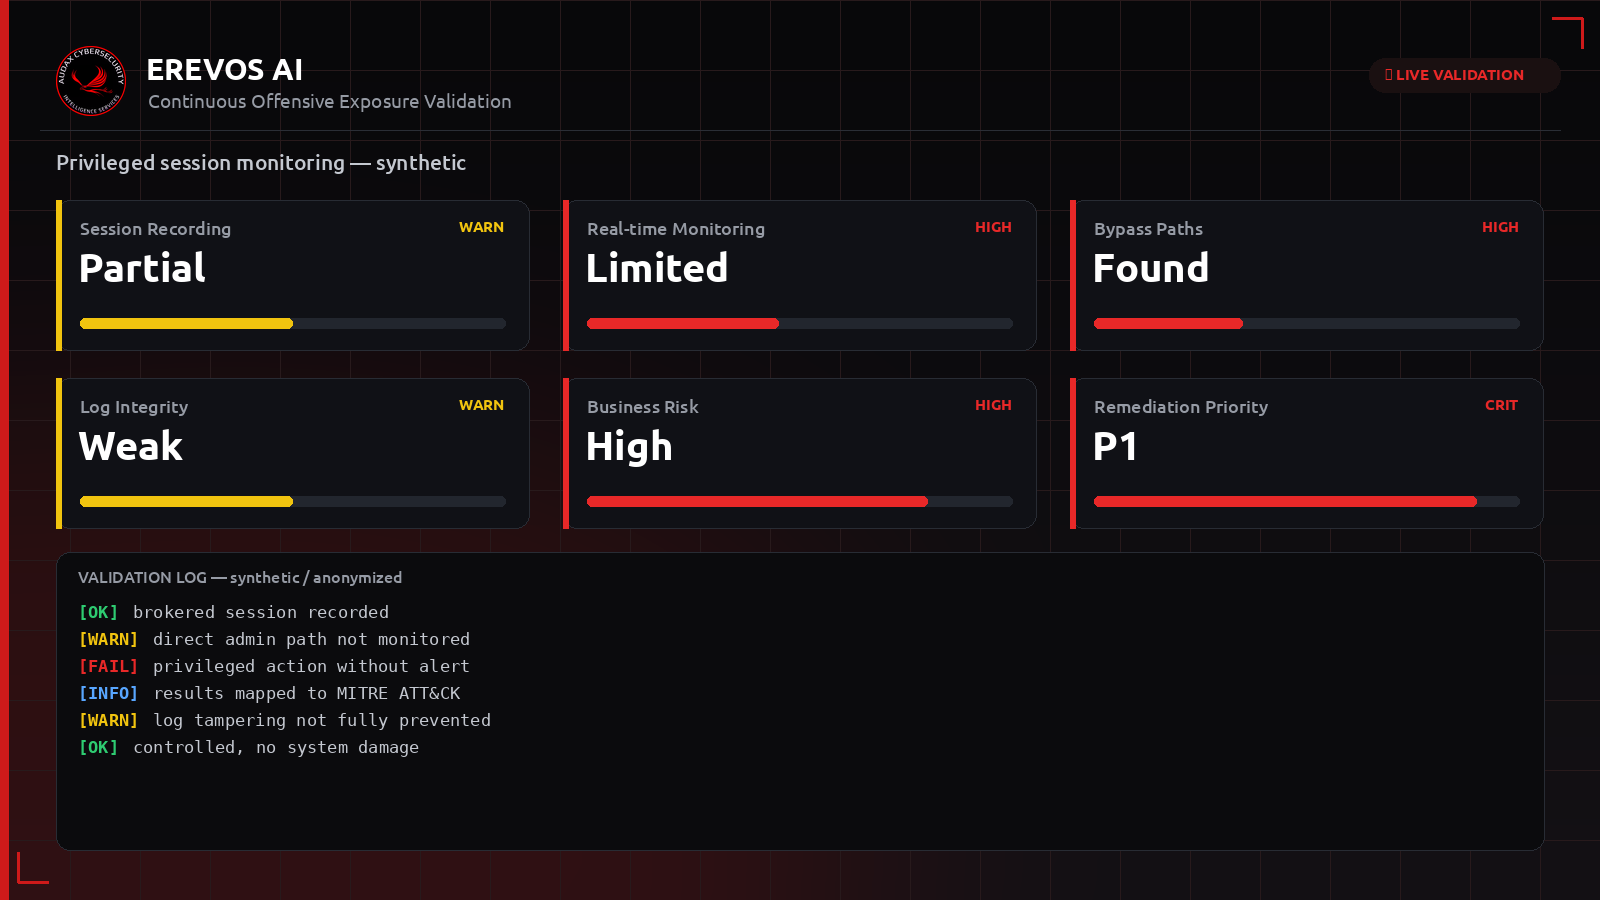Click the Business Risk HIGH badge
Viewport: 1600px width, 900px height.
point(993,405)
